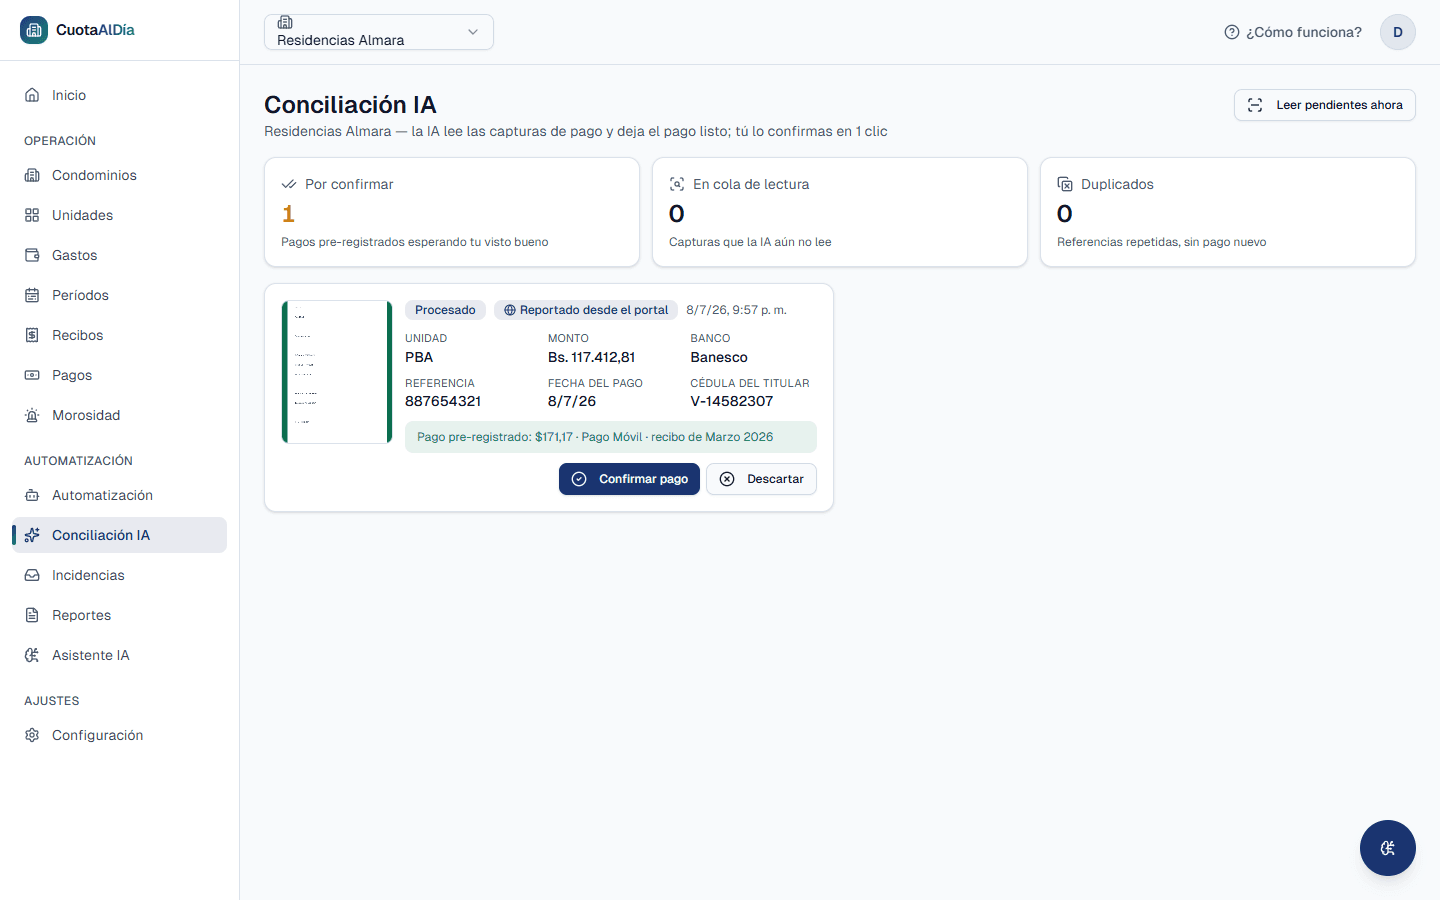Open the Recibos page

click(x=119, y=335)
